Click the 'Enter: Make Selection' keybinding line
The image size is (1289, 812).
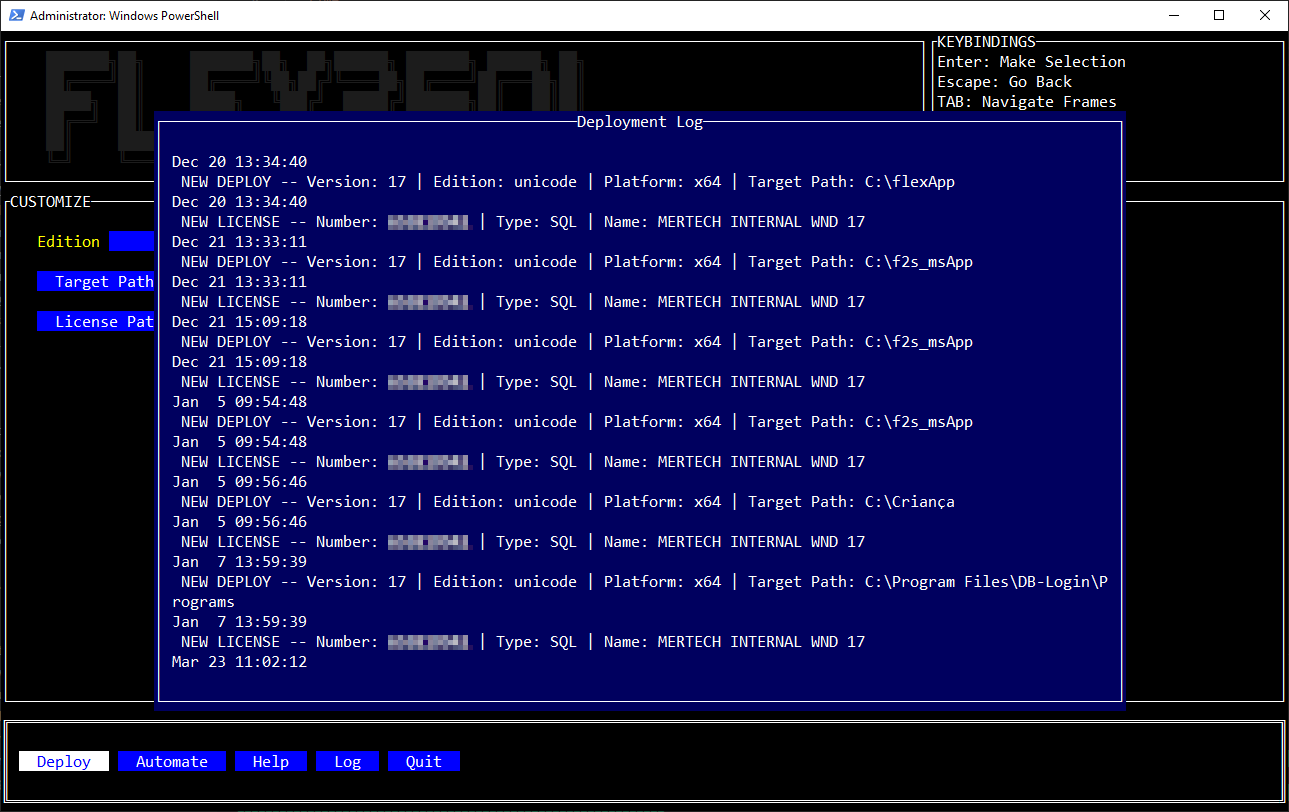1031,62
